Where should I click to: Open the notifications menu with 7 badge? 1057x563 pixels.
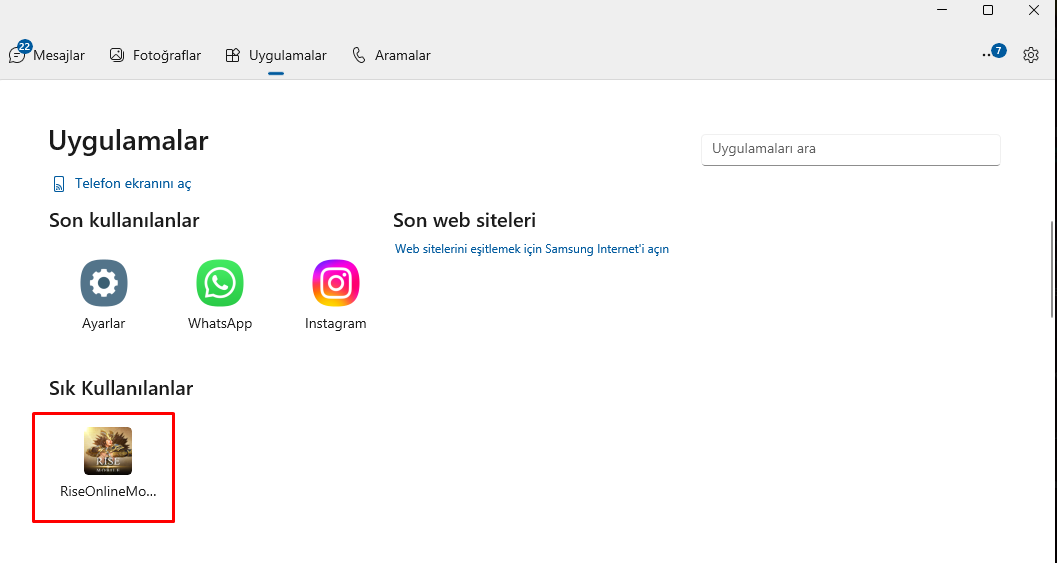pyautogui.click(x=994, y=53)
